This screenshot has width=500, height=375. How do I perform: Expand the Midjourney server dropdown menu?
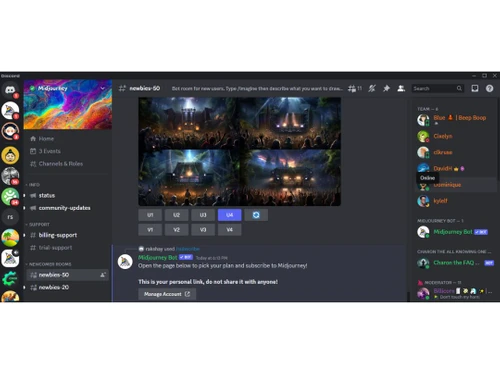103,88
